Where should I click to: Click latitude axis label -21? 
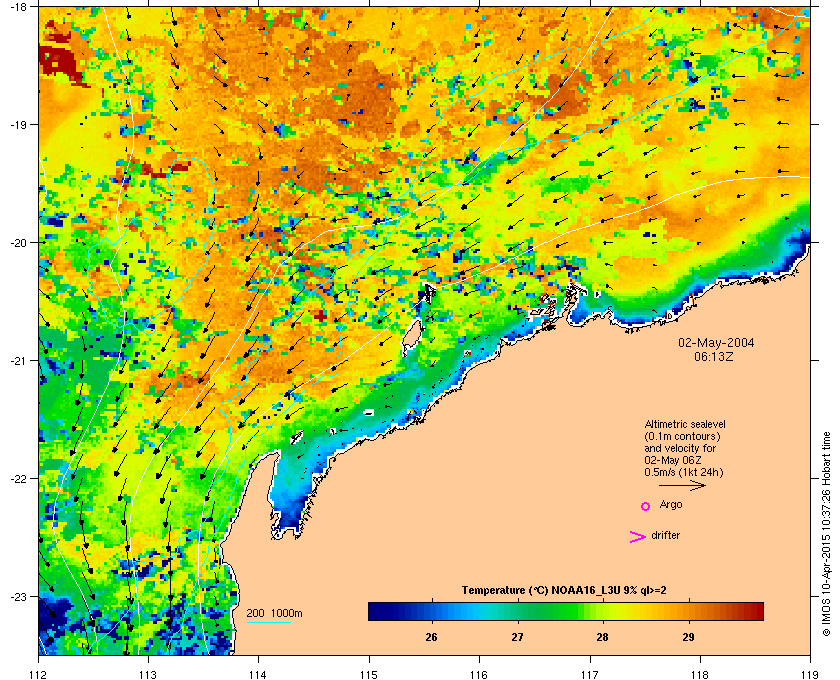point(18,361)
